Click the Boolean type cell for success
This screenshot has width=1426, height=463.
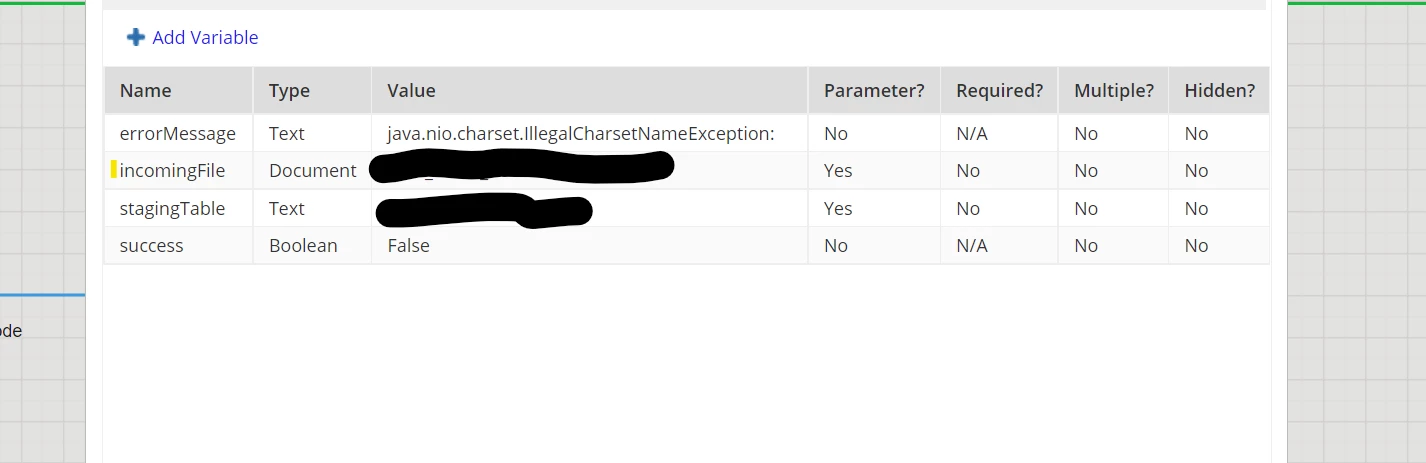click(x=303, y=246)
